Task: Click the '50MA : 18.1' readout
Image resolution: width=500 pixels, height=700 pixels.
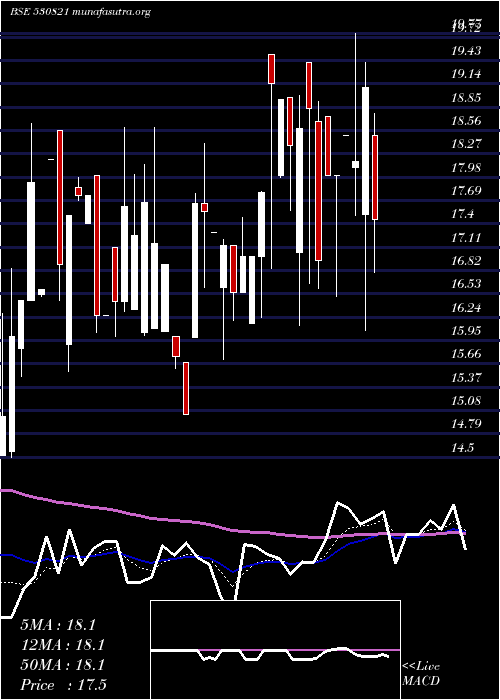Action: [x=62, y=665]
